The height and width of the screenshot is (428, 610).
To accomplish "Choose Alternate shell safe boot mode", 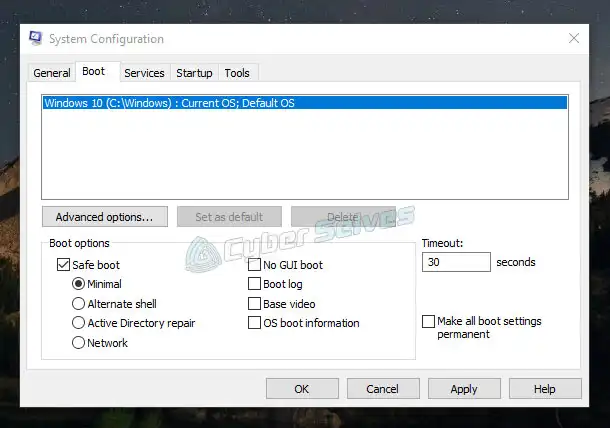I will pos(78,303).
